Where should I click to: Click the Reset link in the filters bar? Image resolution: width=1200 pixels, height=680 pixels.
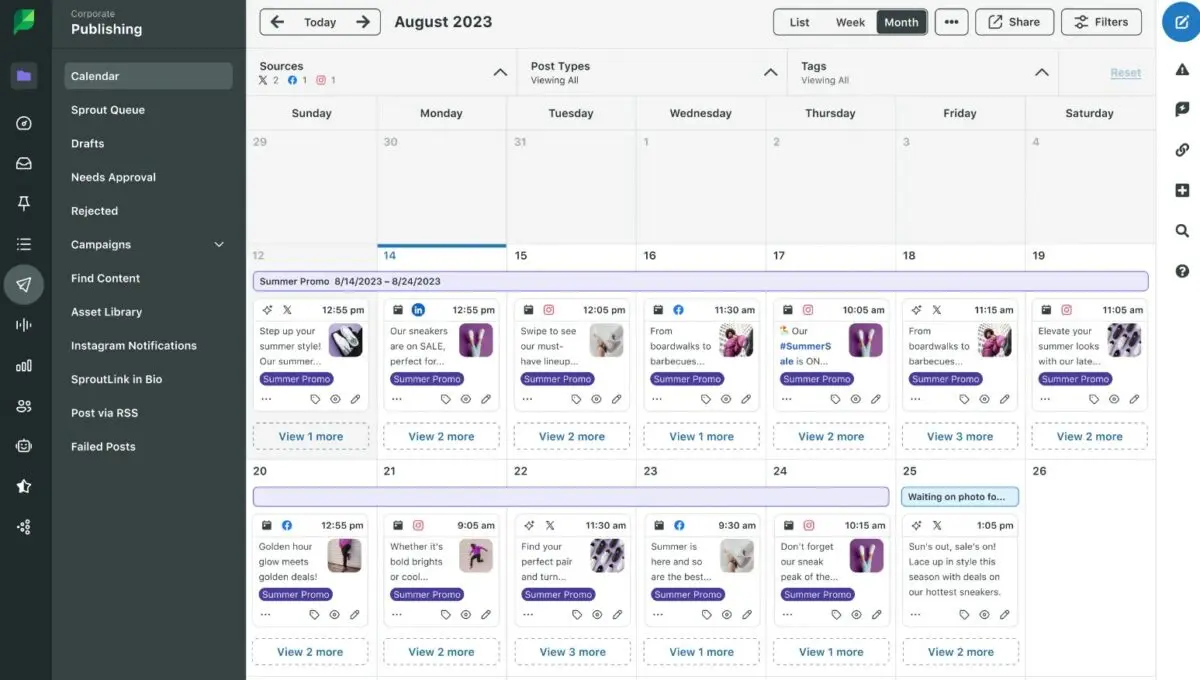pos(1126,72)
